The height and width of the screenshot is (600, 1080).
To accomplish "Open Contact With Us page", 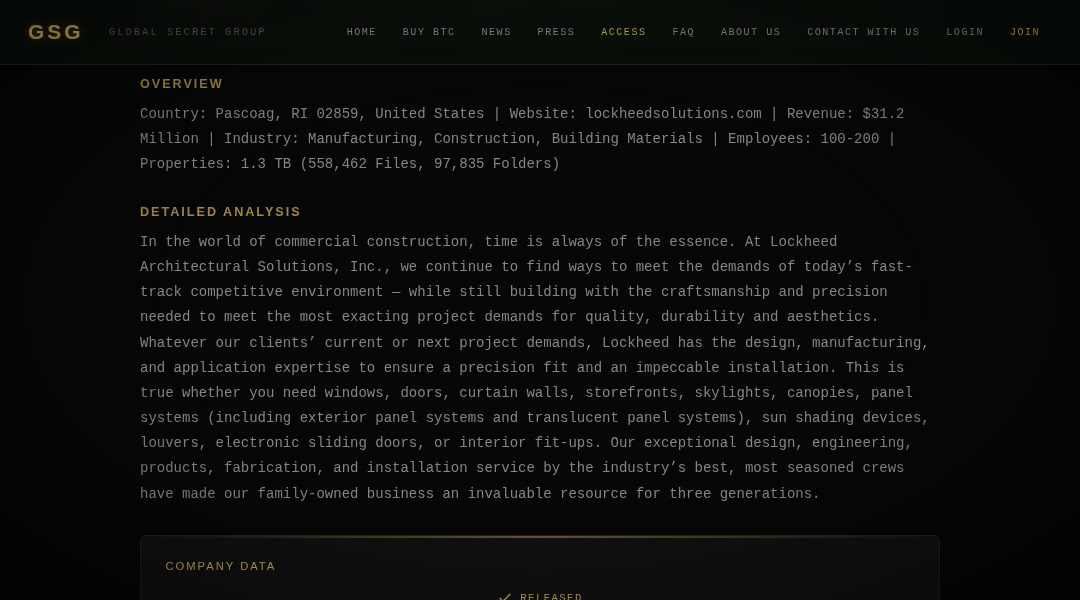I will (863, 32).
